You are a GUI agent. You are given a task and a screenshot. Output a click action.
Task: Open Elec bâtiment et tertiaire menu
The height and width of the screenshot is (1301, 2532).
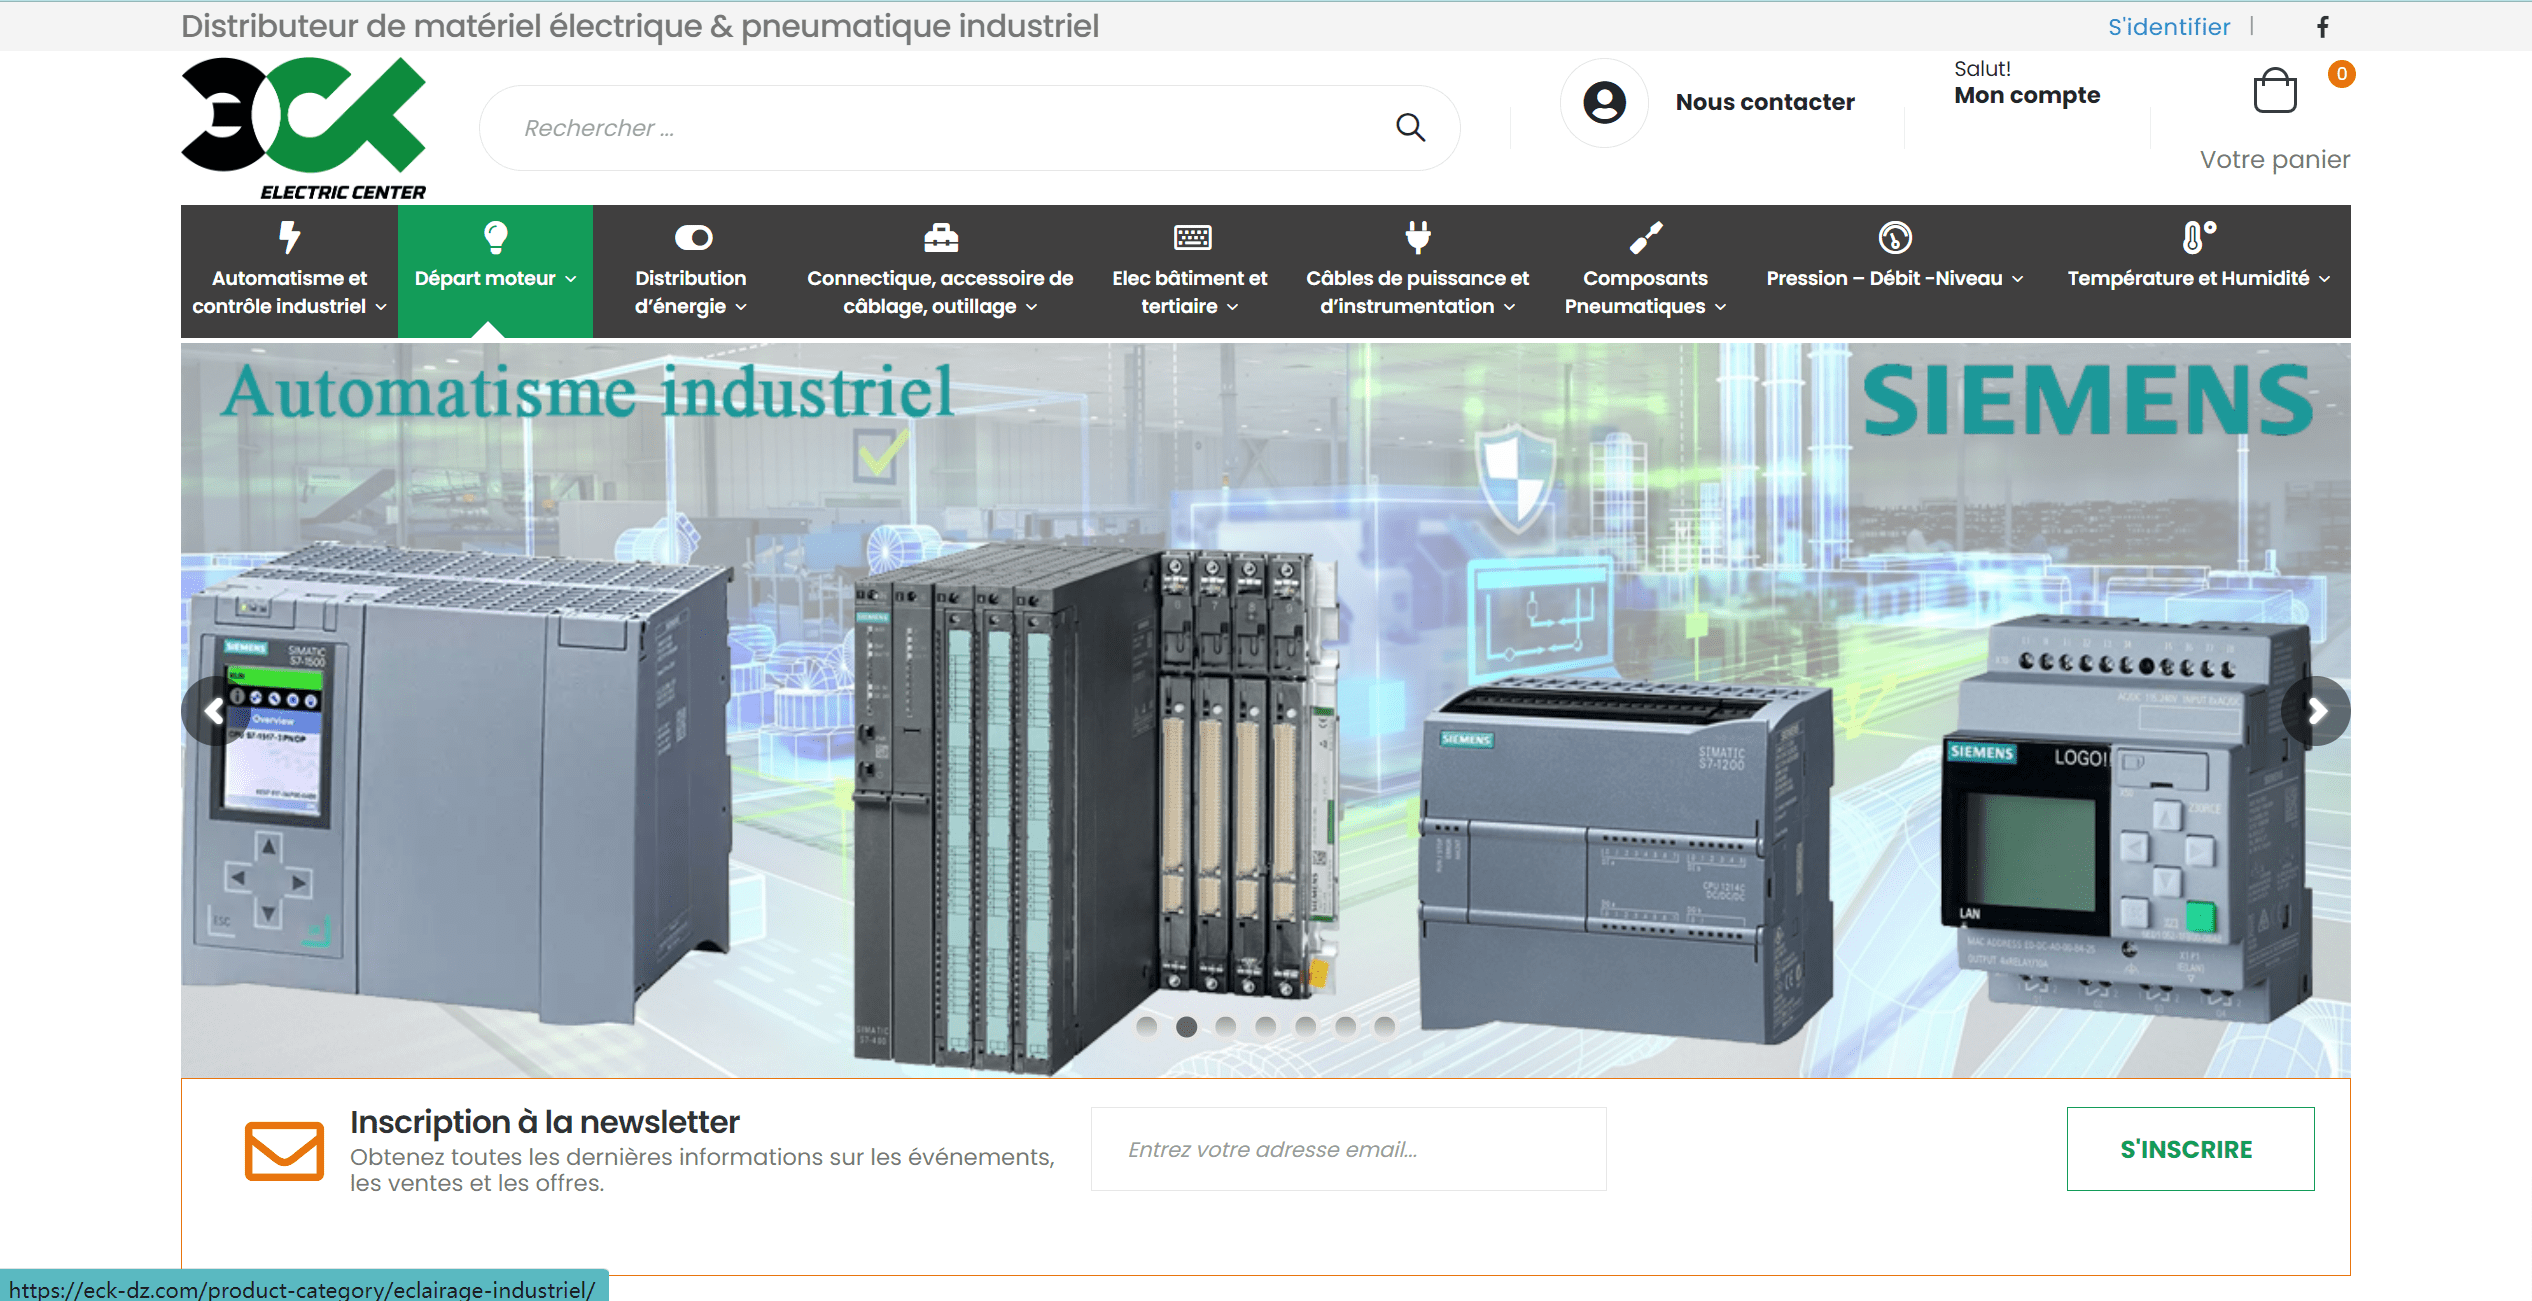1189,291
